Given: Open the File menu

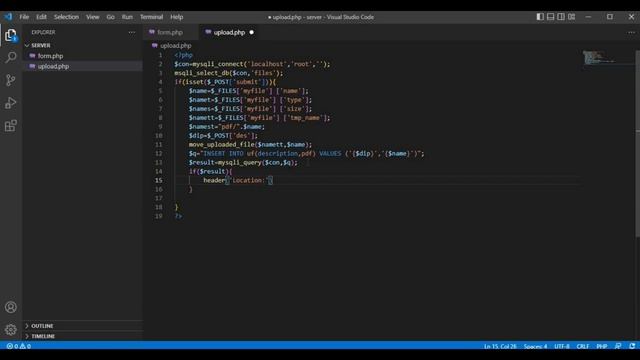Looking at the screenshot, I should point(24,17).
